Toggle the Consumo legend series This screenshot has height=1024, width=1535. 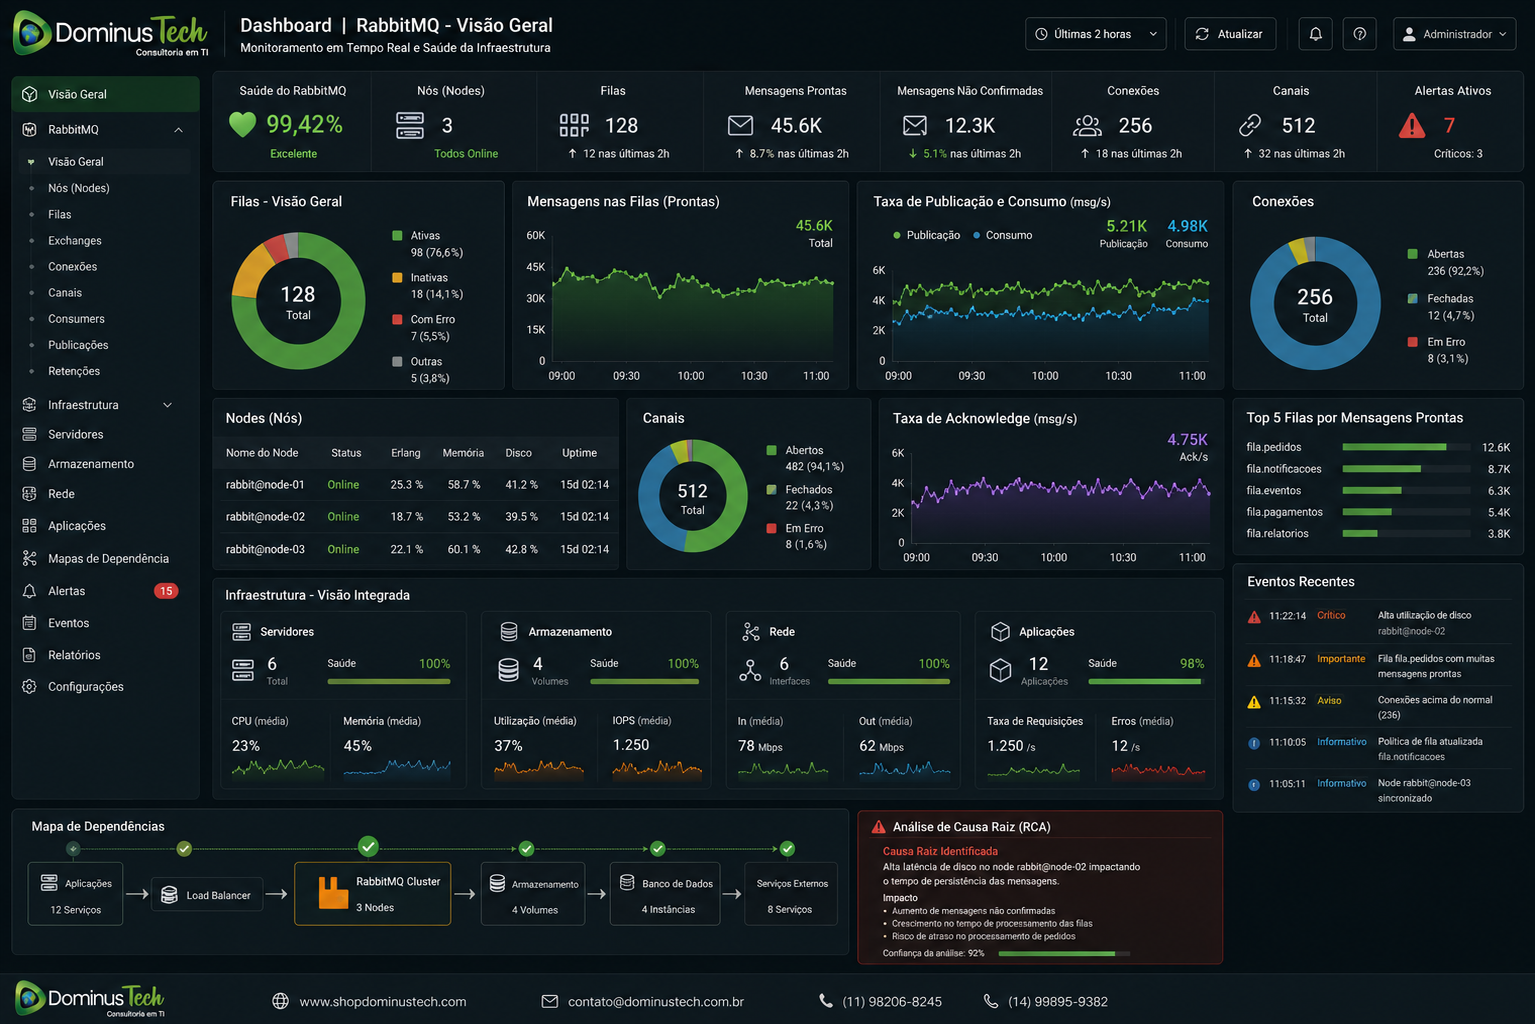coord(1003,235)
